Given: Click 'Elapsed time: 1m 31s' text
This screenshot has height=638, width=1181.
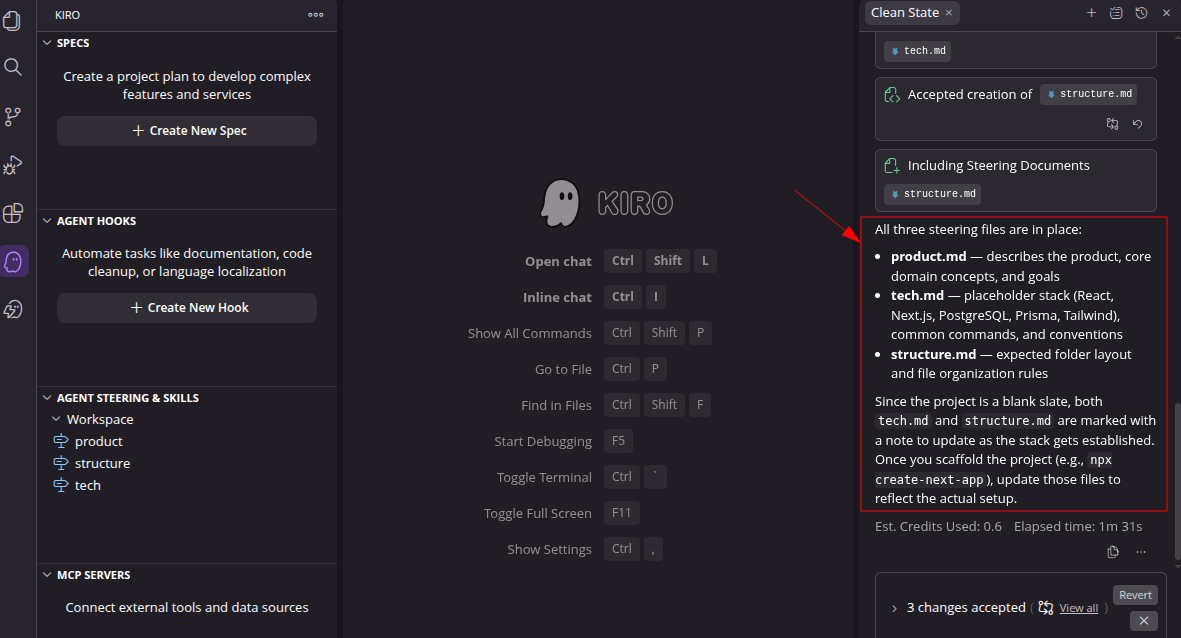Looking at the screenshot, I should pyautogui.click(x=1078, y=527).
